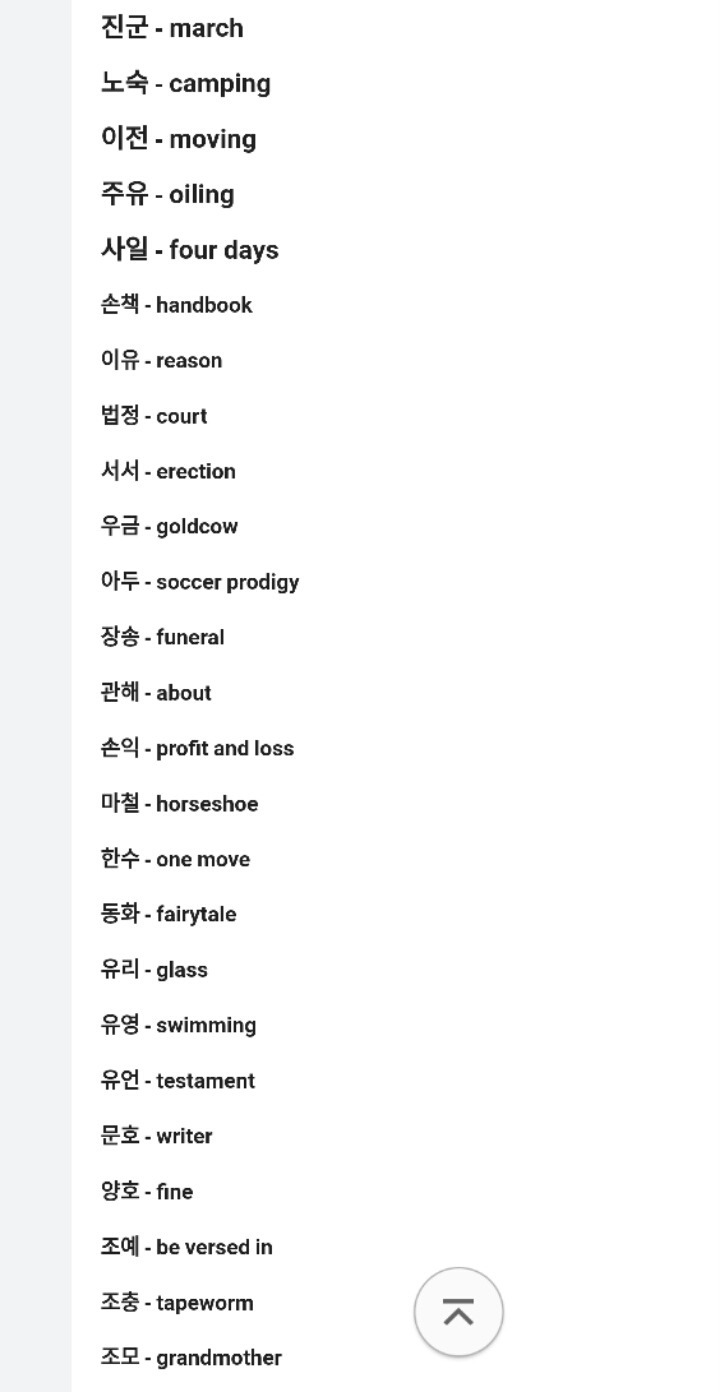This screenshot has width=720, height=1392.
Task: Select the 진군 - march entry
Action: click(172, 28)
